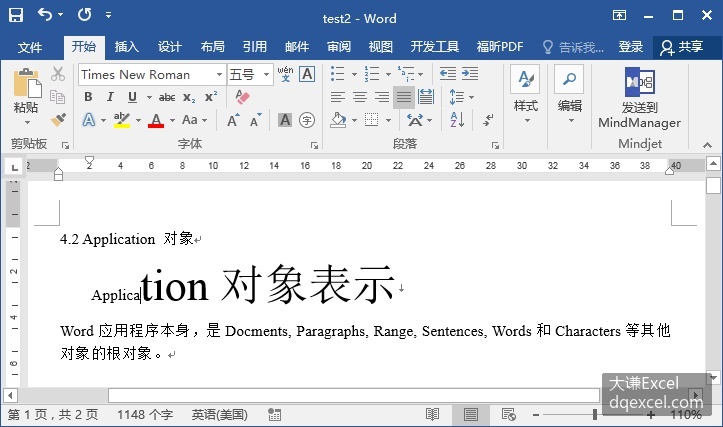
Task: Open the Editing (find) group button
Action: (570, 95)
